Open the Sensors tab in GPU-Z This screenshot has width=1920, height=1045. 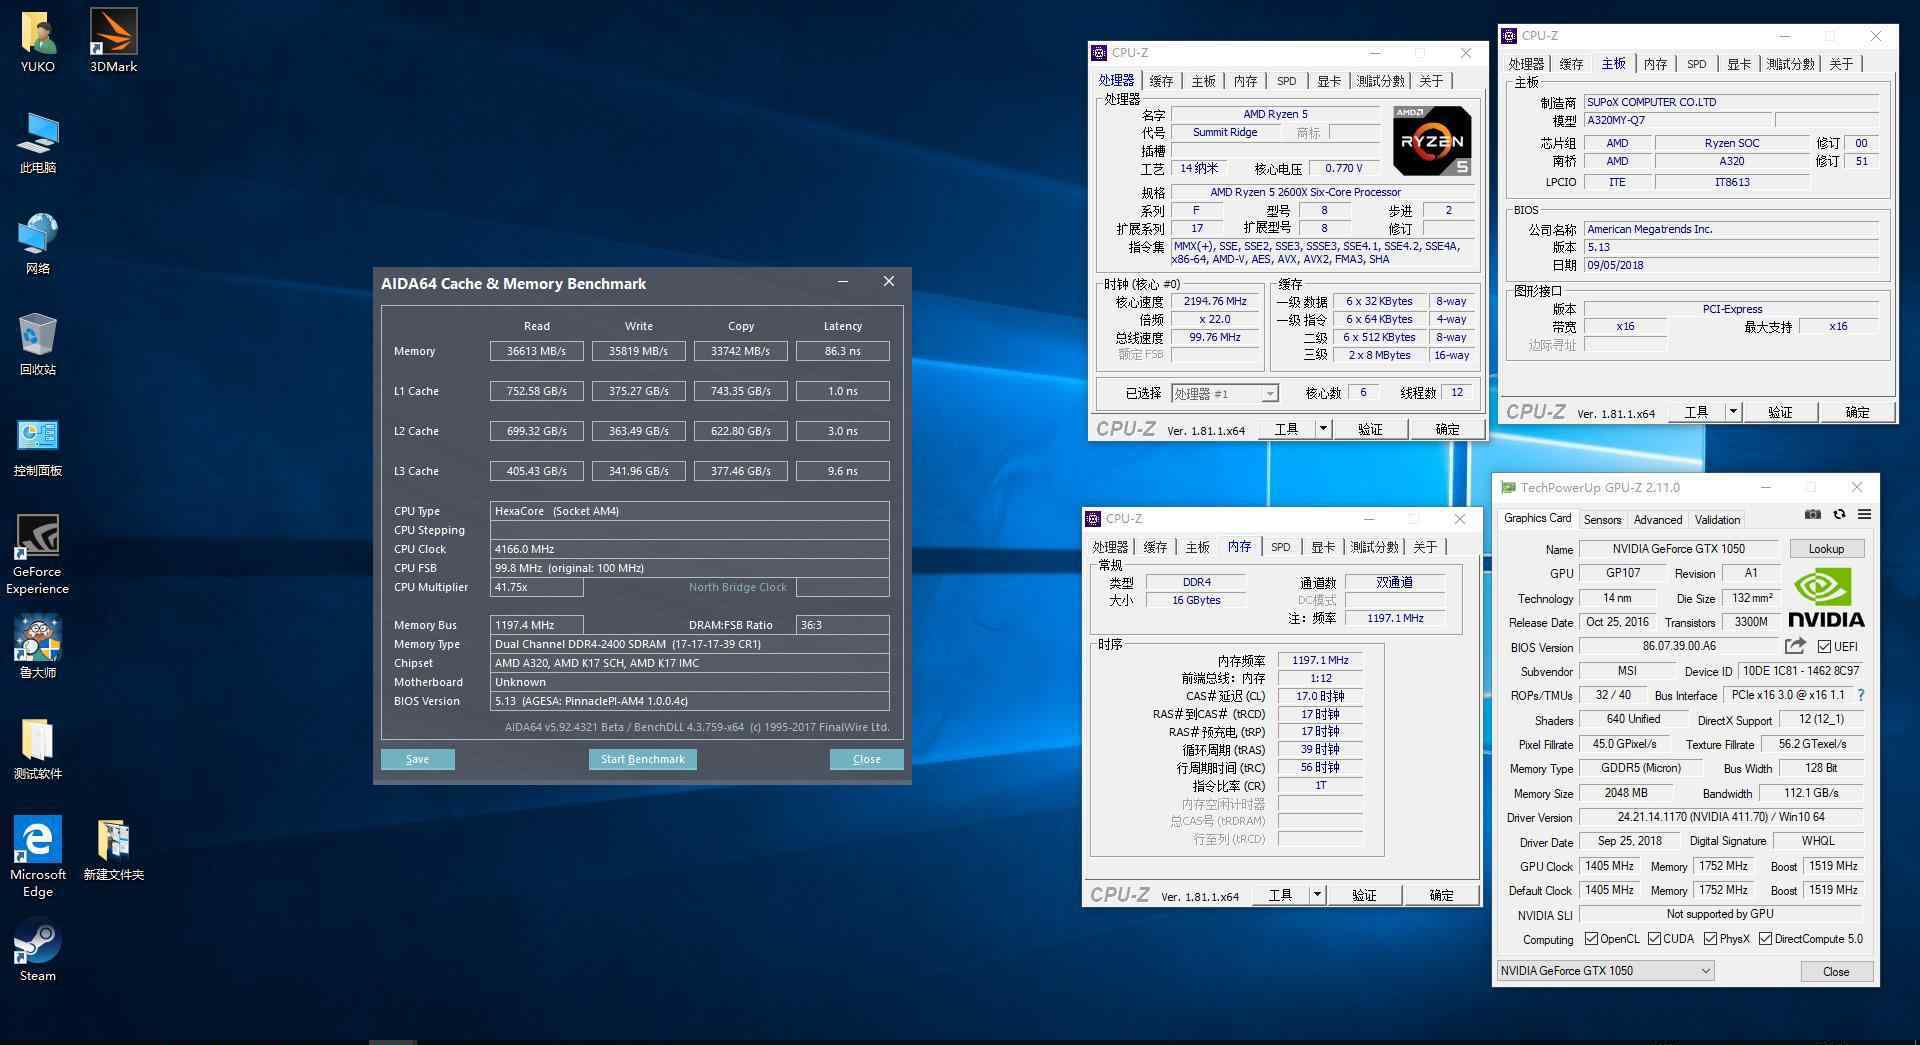point(1602,520)
